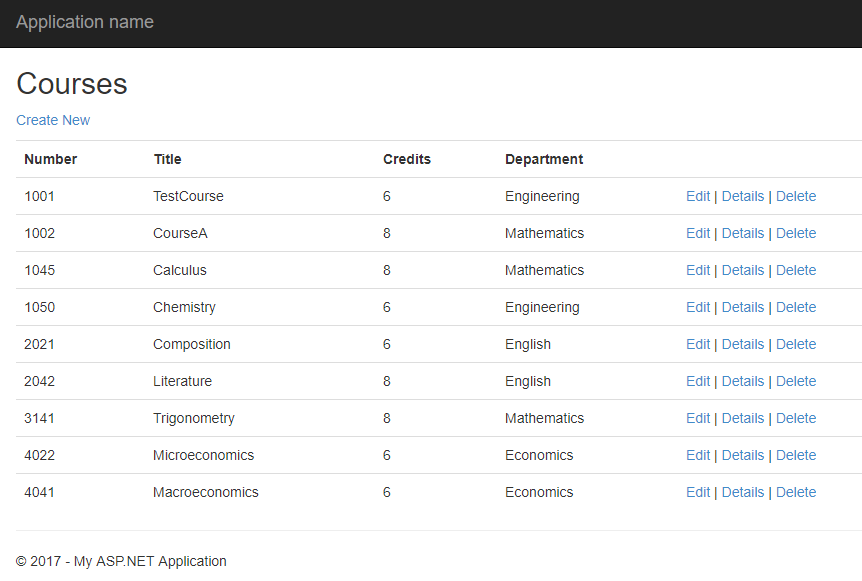This screenshot has height=581, width=862.
Task: Edit the CourseA entry
Action: (x=698, y=233)
